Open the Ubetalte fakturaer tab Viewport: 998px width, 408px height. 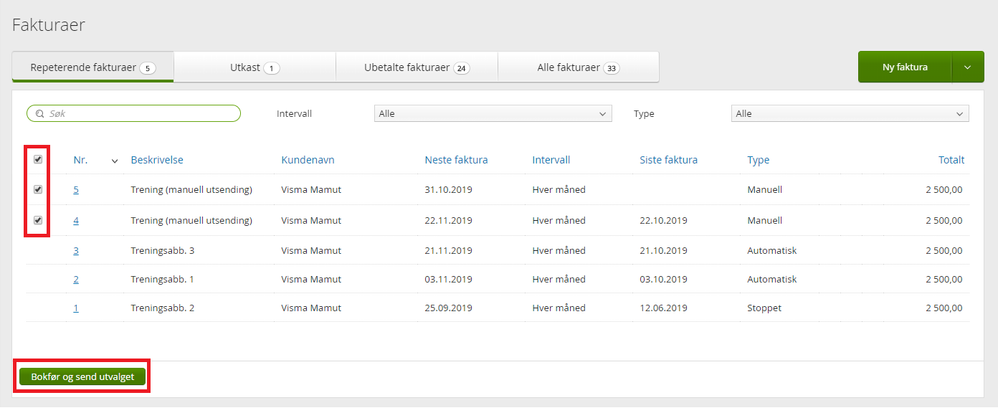click(x=417, y=67)
